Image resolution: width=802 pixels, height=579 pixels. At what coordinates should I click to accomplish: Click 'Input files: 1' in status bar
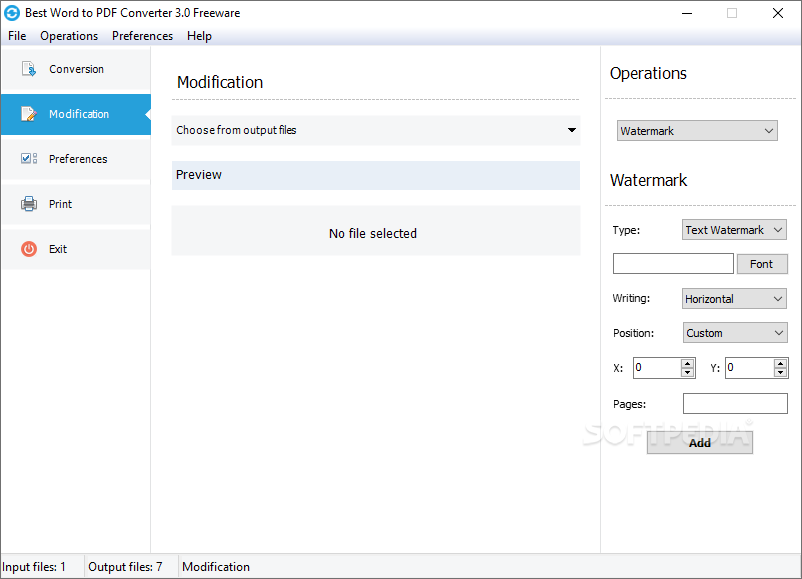[34, 567]
